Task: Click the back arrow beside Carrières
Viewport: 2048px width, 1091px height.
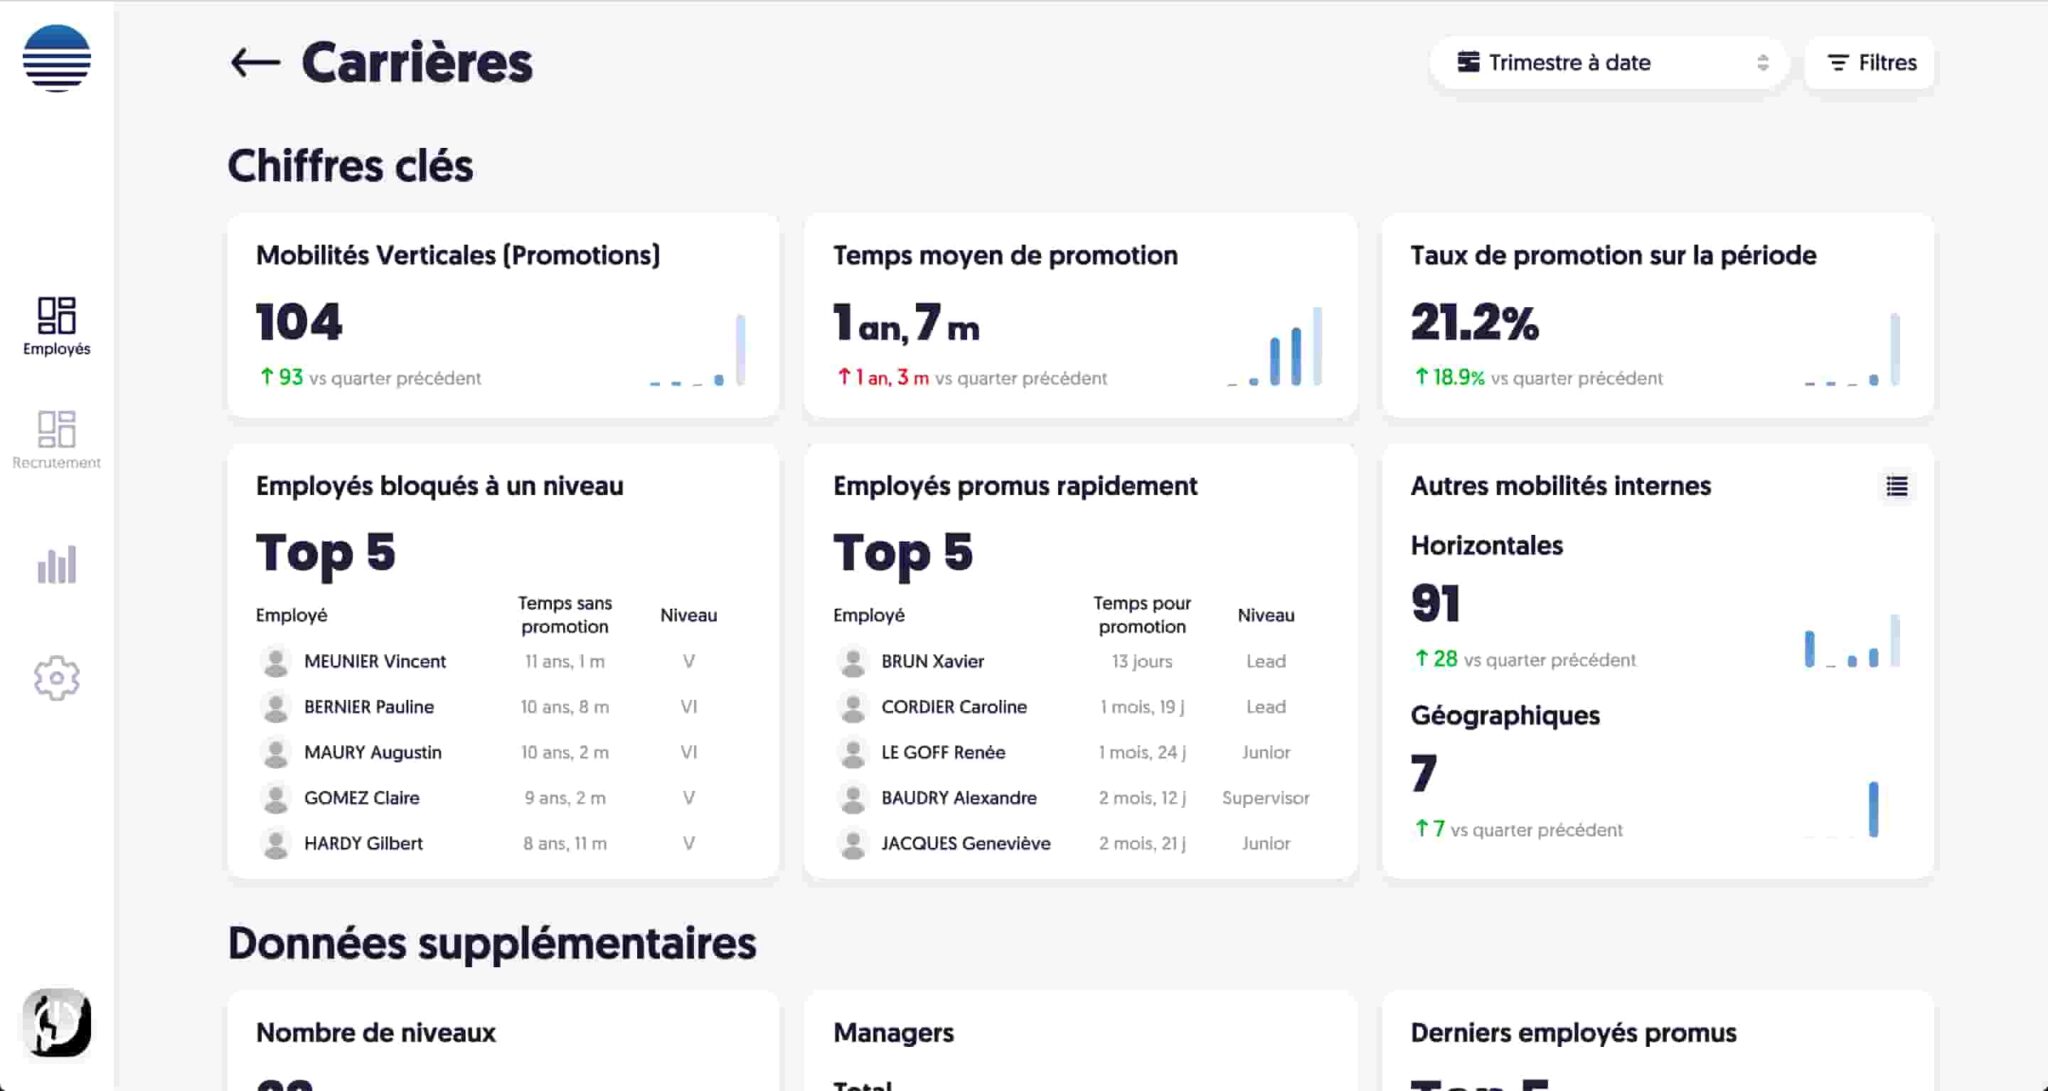Action: 254,63
